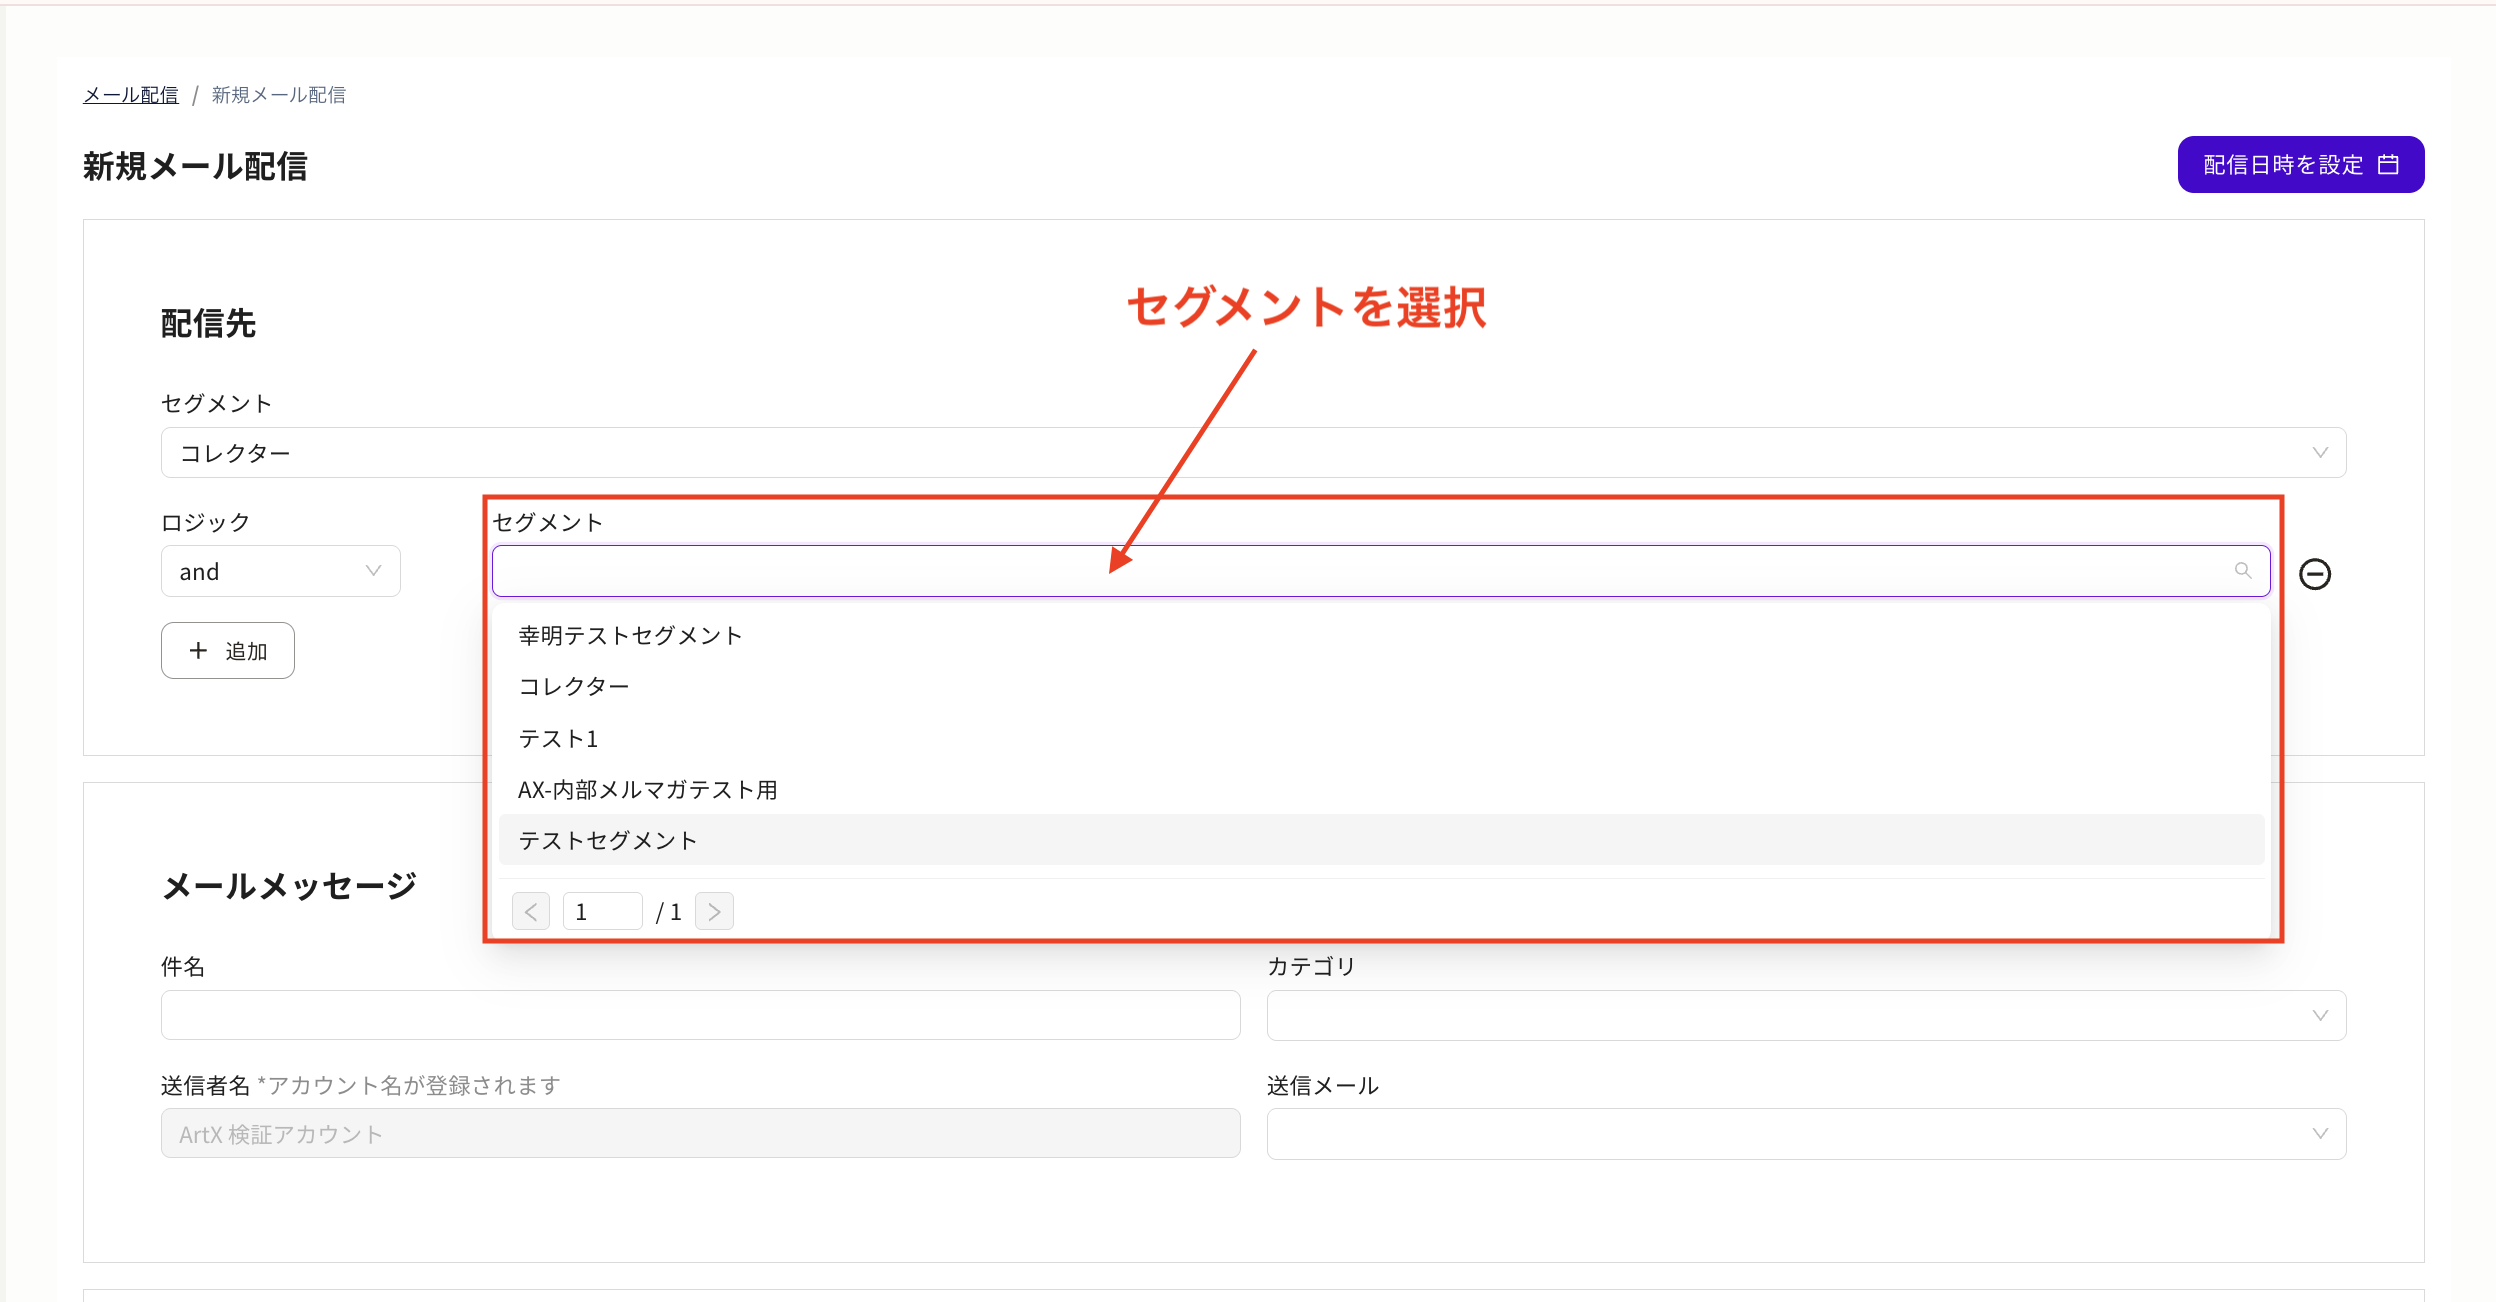2496x1302 pixels.
Task: Click the page number input showing 1
Action: point(602,910)
